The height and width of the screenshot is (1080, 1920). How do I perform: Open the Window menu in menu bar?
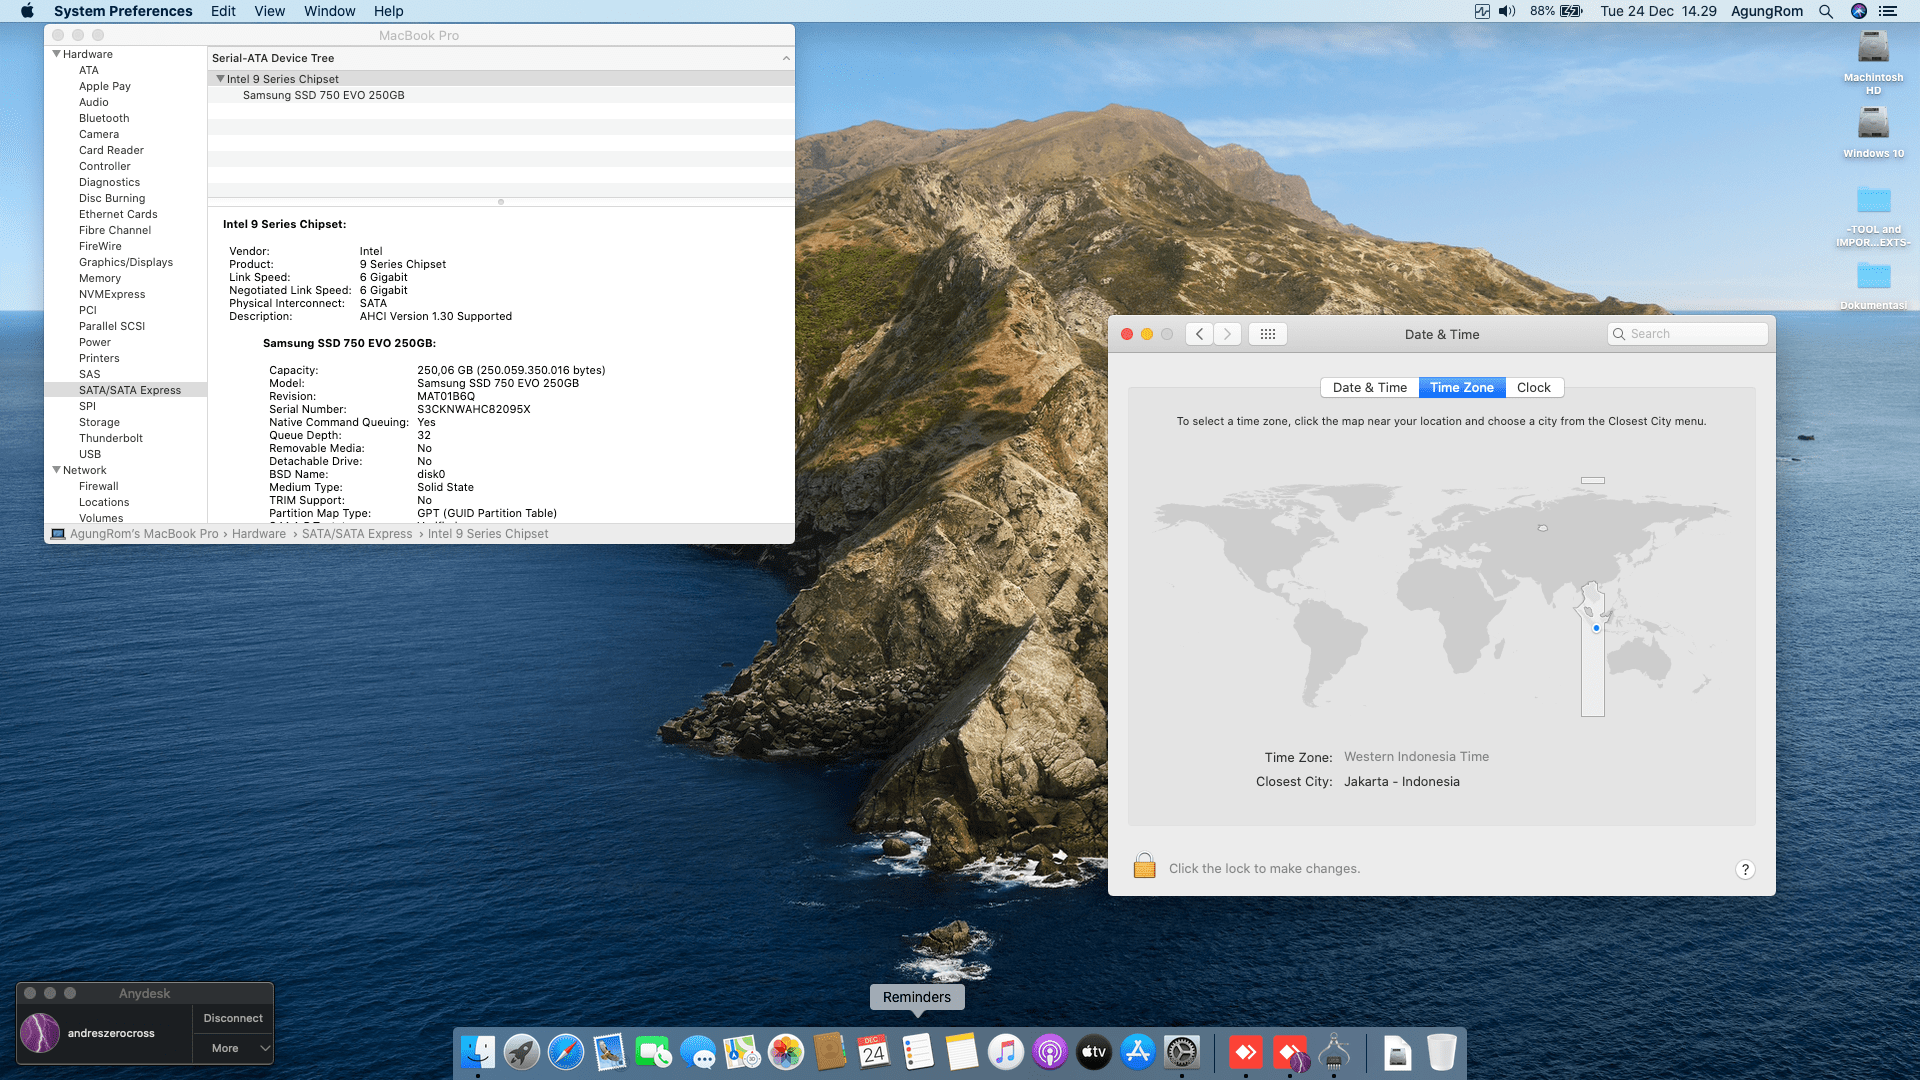(x=329, y=11)
